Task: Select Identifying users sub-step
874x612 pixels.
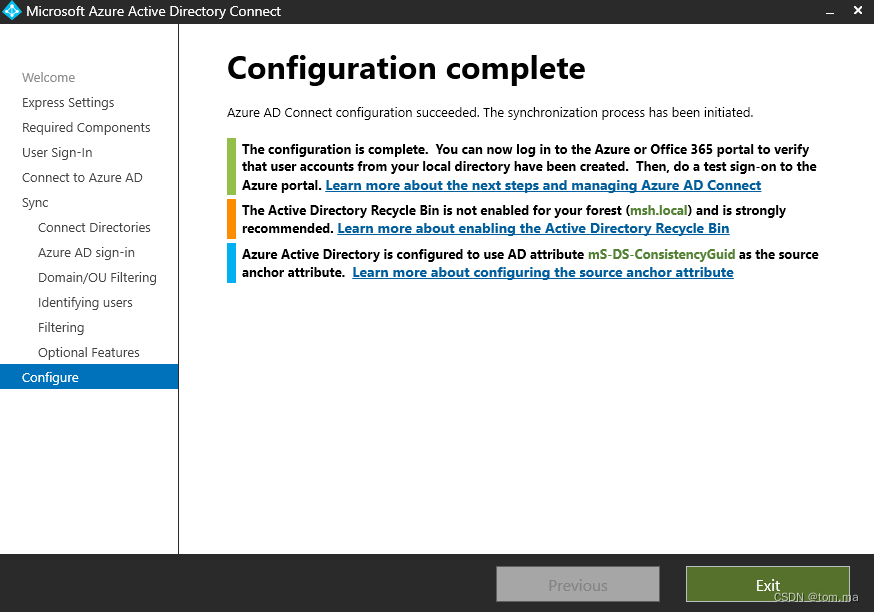Action: (85, 303)
